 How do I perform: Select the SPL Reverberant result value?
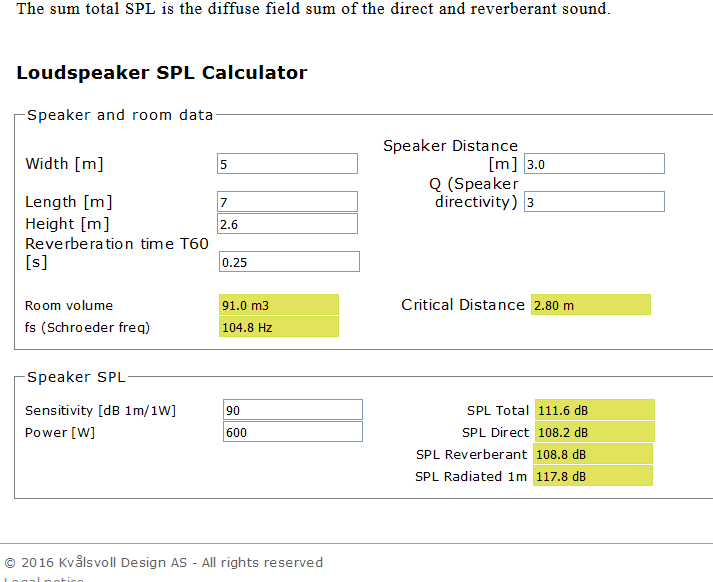click(x=594, y=454)
